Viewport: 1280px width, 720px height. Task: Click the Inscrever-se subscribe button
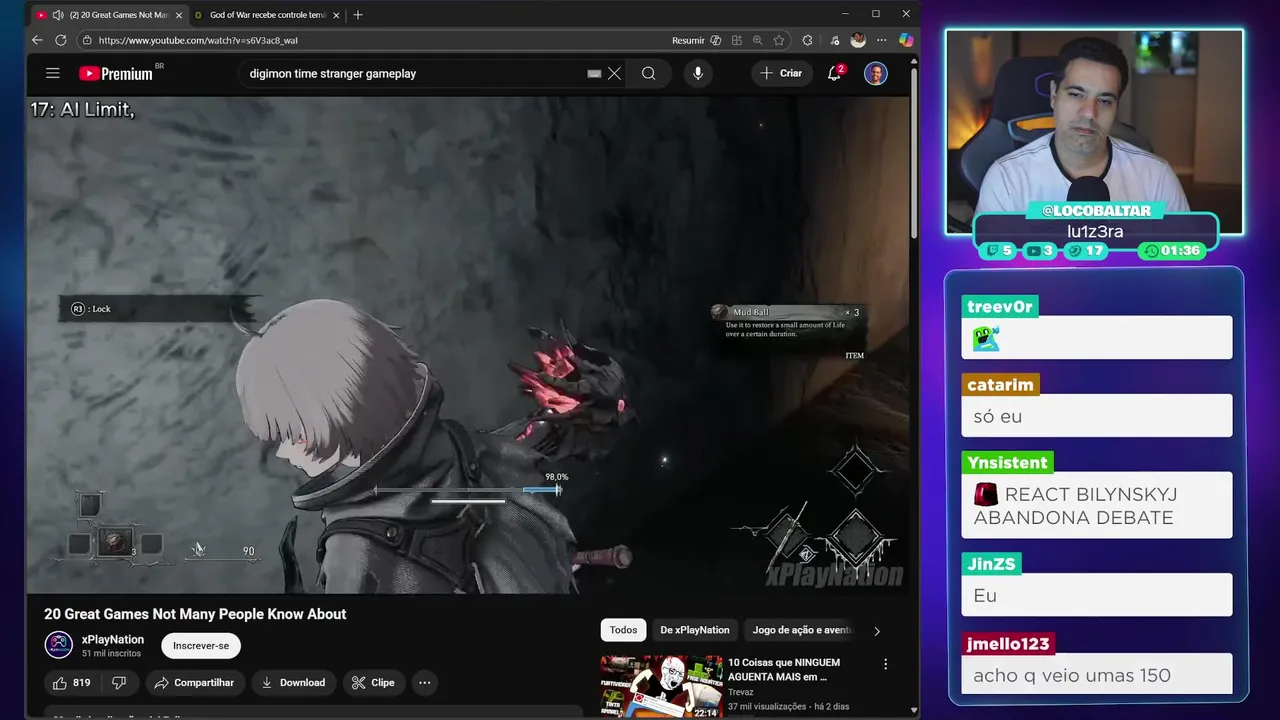(x=201, y=645)
